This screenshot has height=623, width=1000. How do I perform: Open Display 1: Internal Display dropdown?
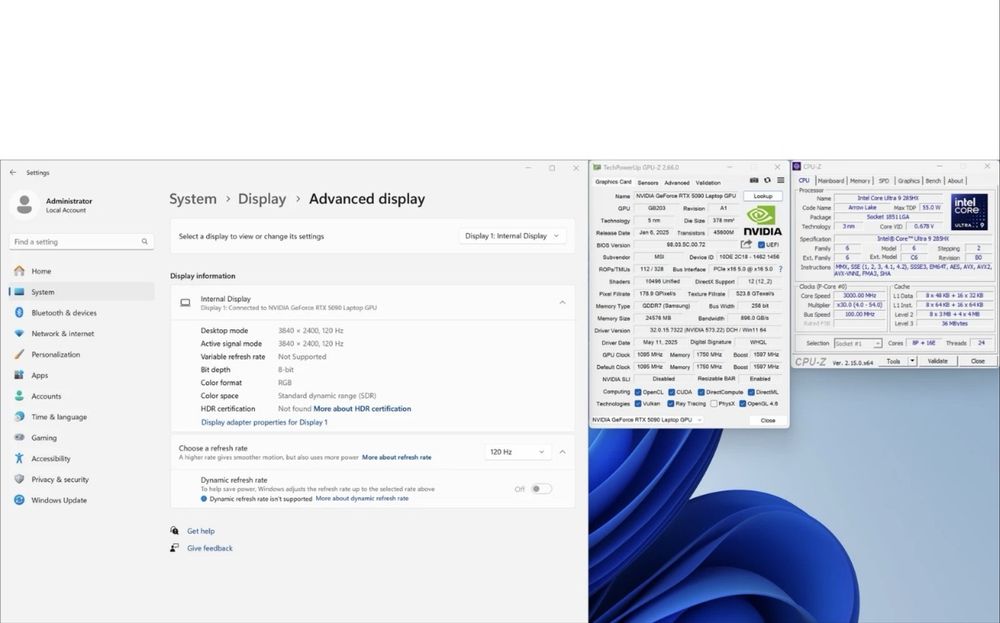[x=512, y=236]
